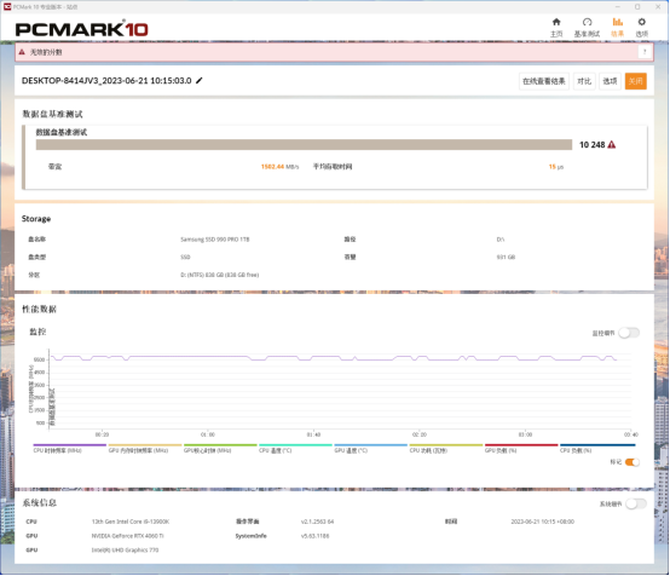Toggle CPU 温度 (°C) legend item
Screen dimensions: 670x576
point(295,448)
